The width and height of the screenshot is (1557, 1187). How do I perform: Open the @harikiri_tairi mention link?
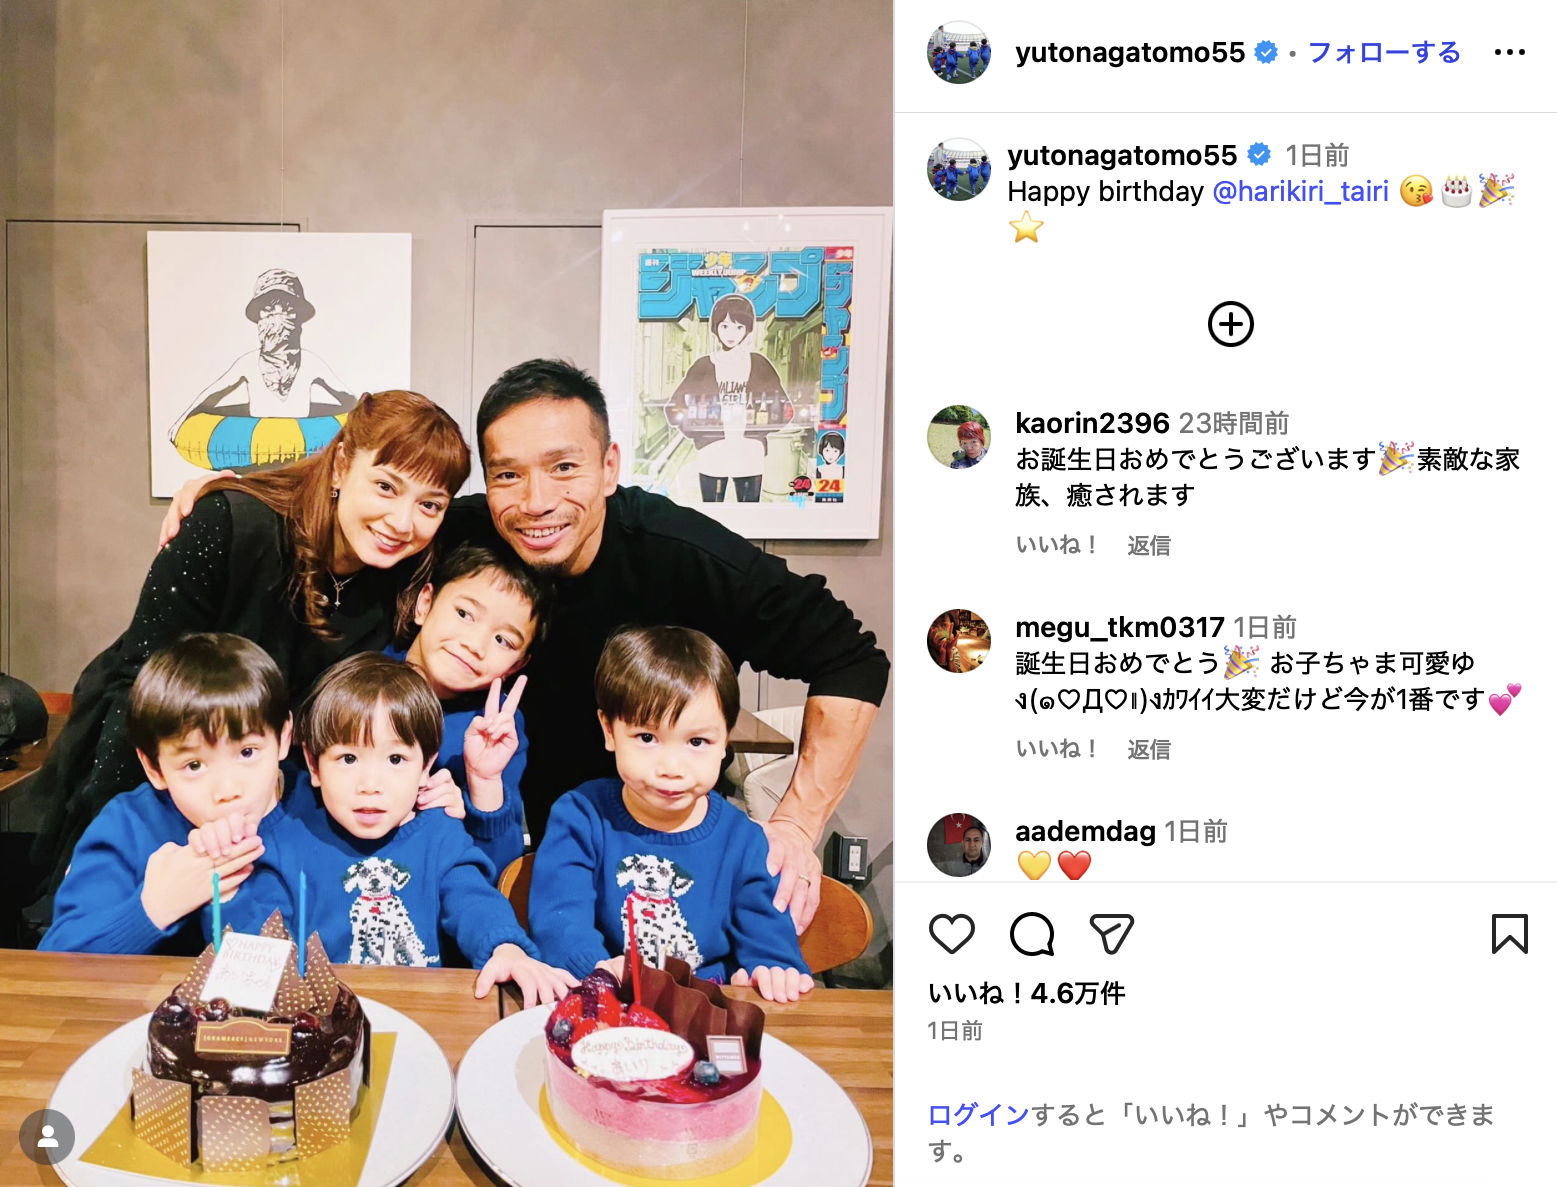(x=1300, y=191)
